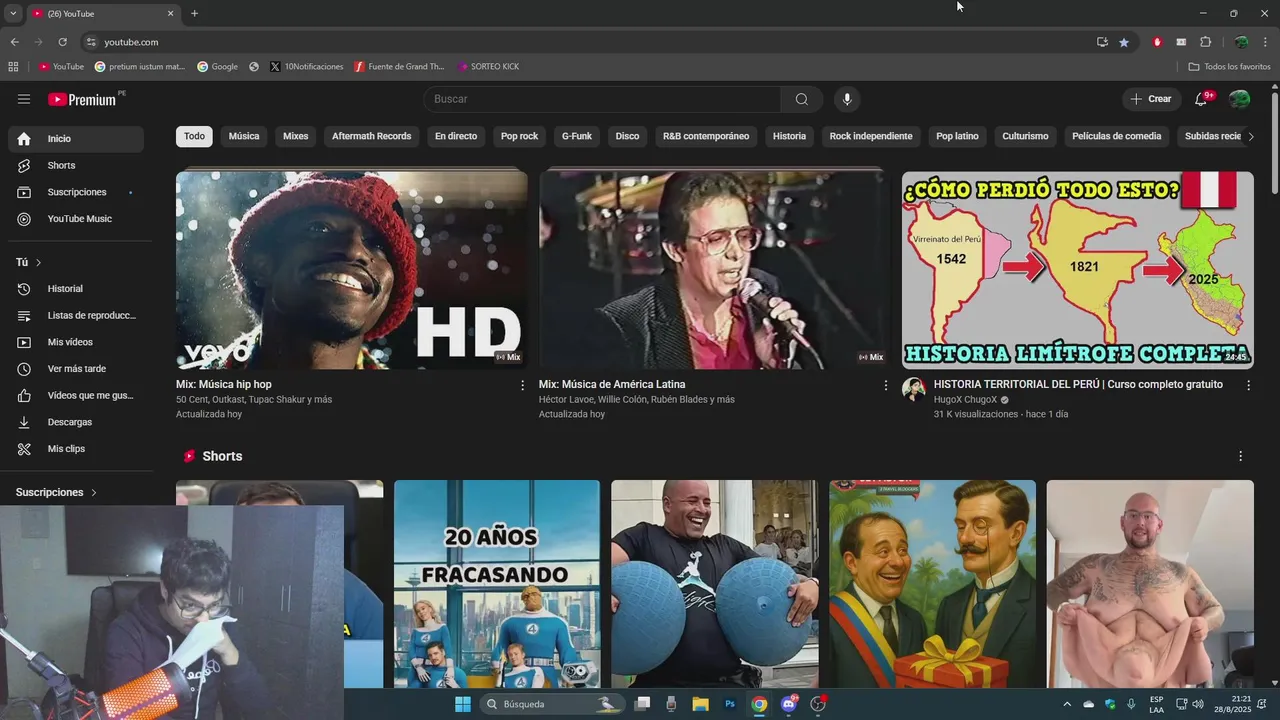Open File Explorer from the taskbar
Image resolution: width=1280 pixels, height=720 pixels.
(700, 704)
